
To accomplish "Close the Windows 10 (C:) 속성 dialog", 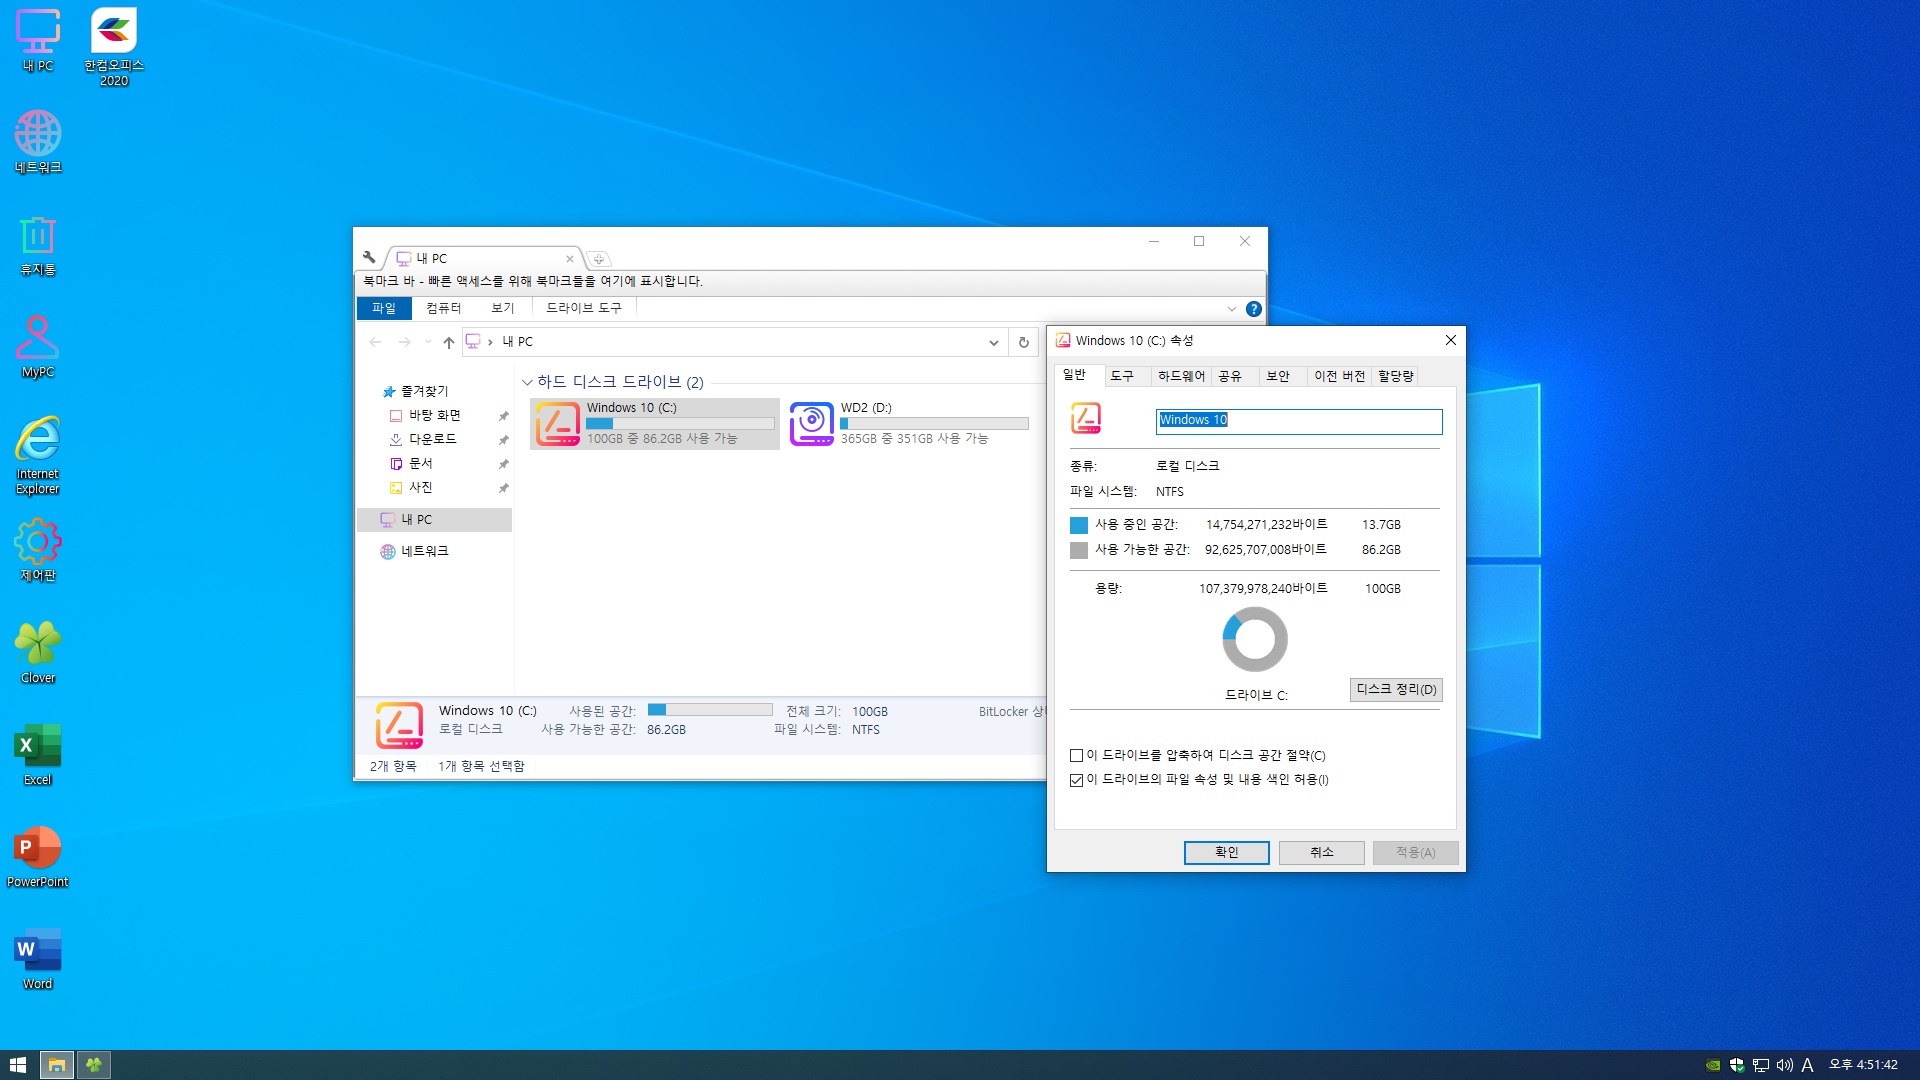I will click(x=1450, y=340).
